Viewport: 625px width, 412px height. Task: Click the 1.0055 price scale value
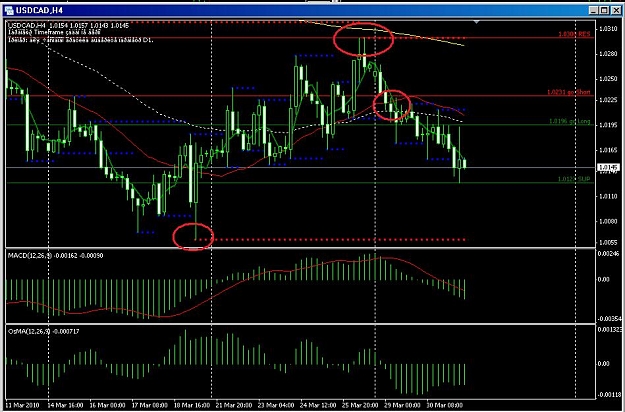(609, 242)
